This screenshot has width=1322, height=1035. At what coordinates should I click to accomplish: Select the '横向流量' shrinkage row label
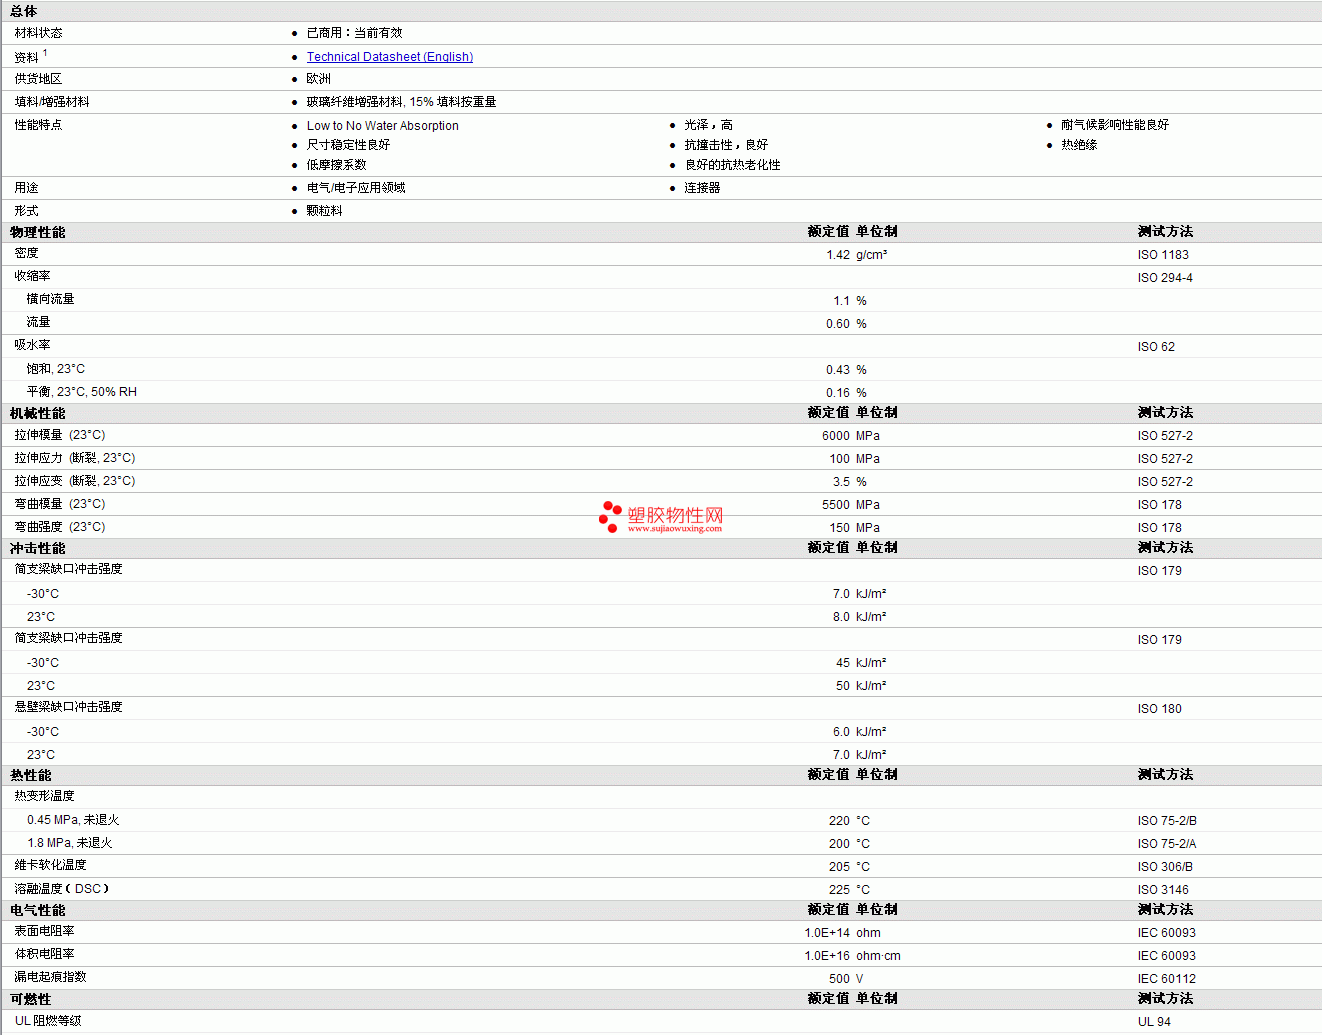pyautogui.click(x=50, y=299)
